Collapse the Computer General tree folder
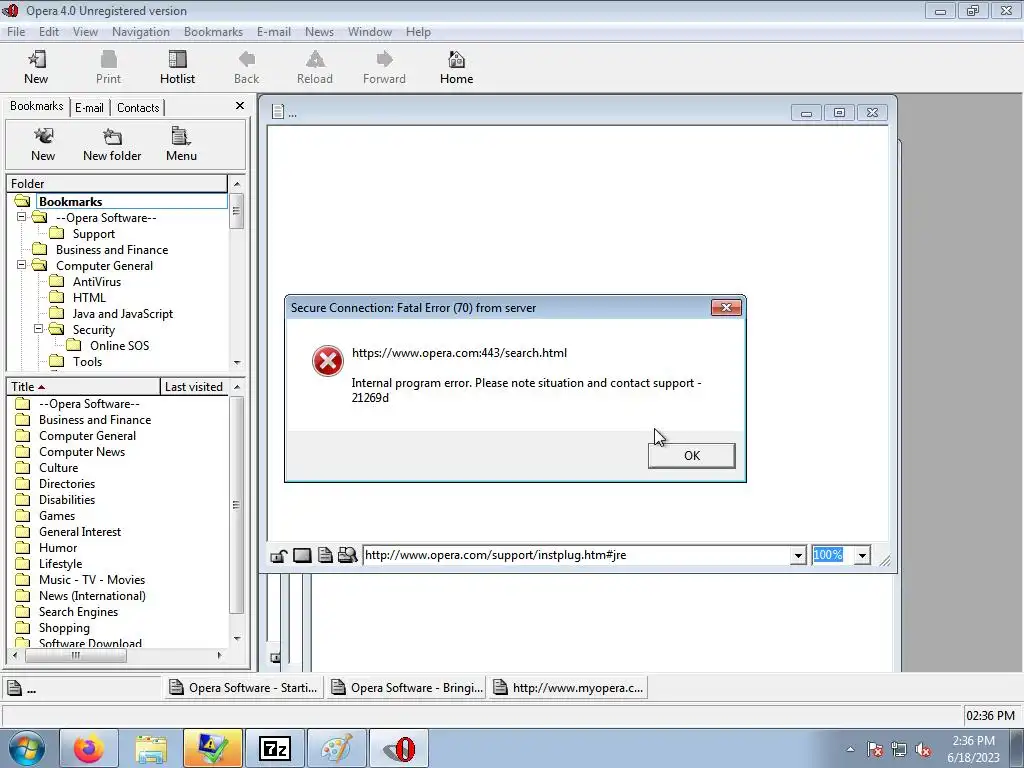 coord(22,265)
